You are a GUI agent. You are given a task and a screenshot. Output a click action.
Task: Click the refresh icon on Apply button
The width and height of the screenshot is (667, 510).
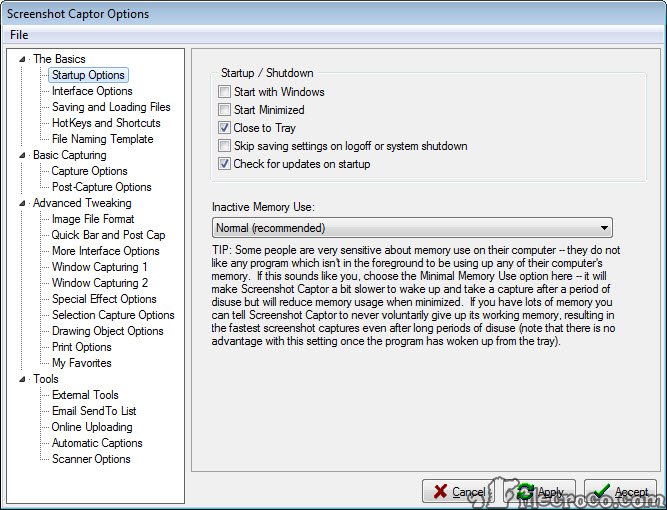524,492
